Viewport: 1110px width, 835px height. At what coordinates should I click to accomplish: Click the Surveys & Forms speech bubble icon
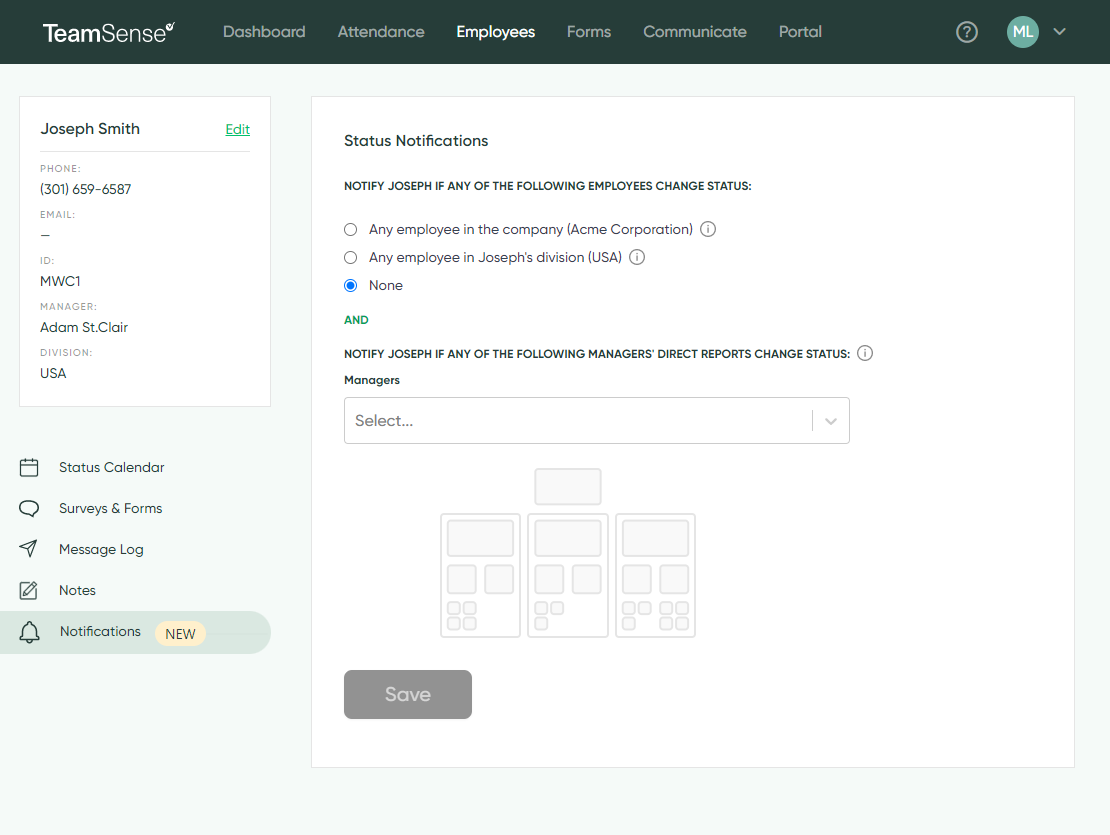29,508
